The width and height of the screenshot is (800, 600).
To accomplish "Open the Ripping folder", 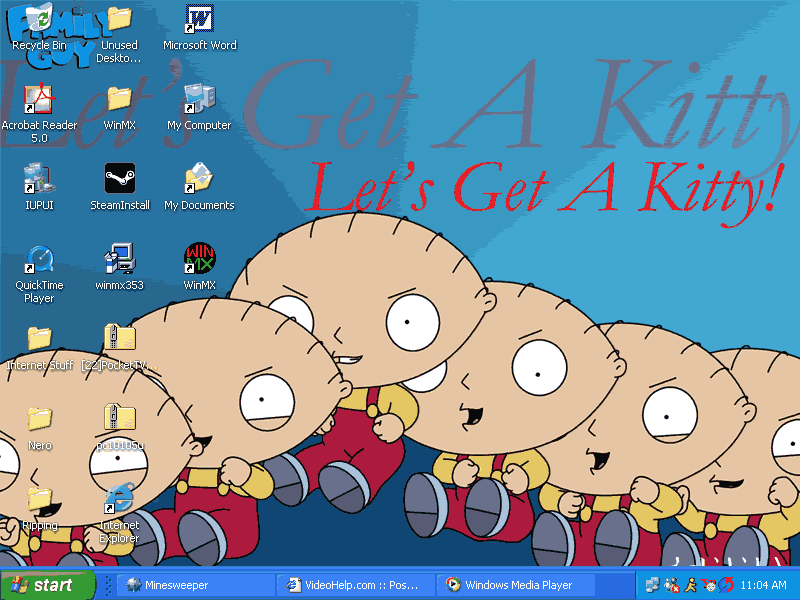I will point(39,508).
